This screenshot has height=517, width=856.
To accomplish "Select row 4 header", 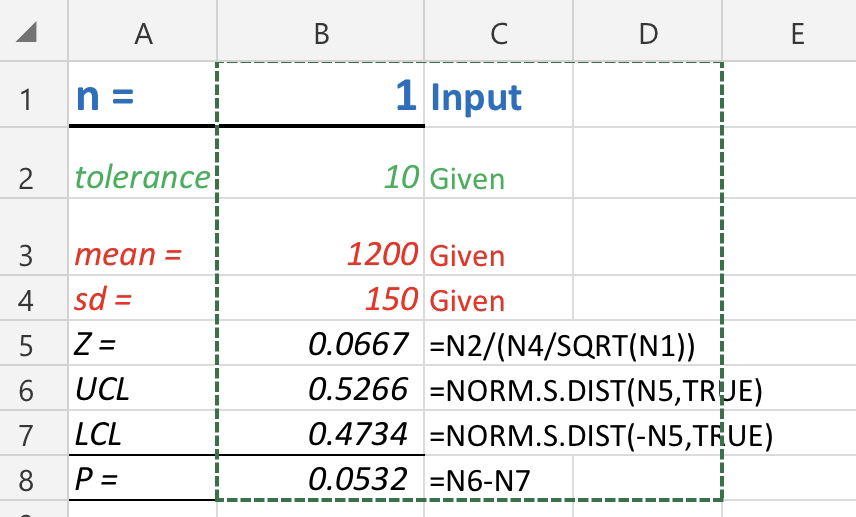I will click(34, 298).
